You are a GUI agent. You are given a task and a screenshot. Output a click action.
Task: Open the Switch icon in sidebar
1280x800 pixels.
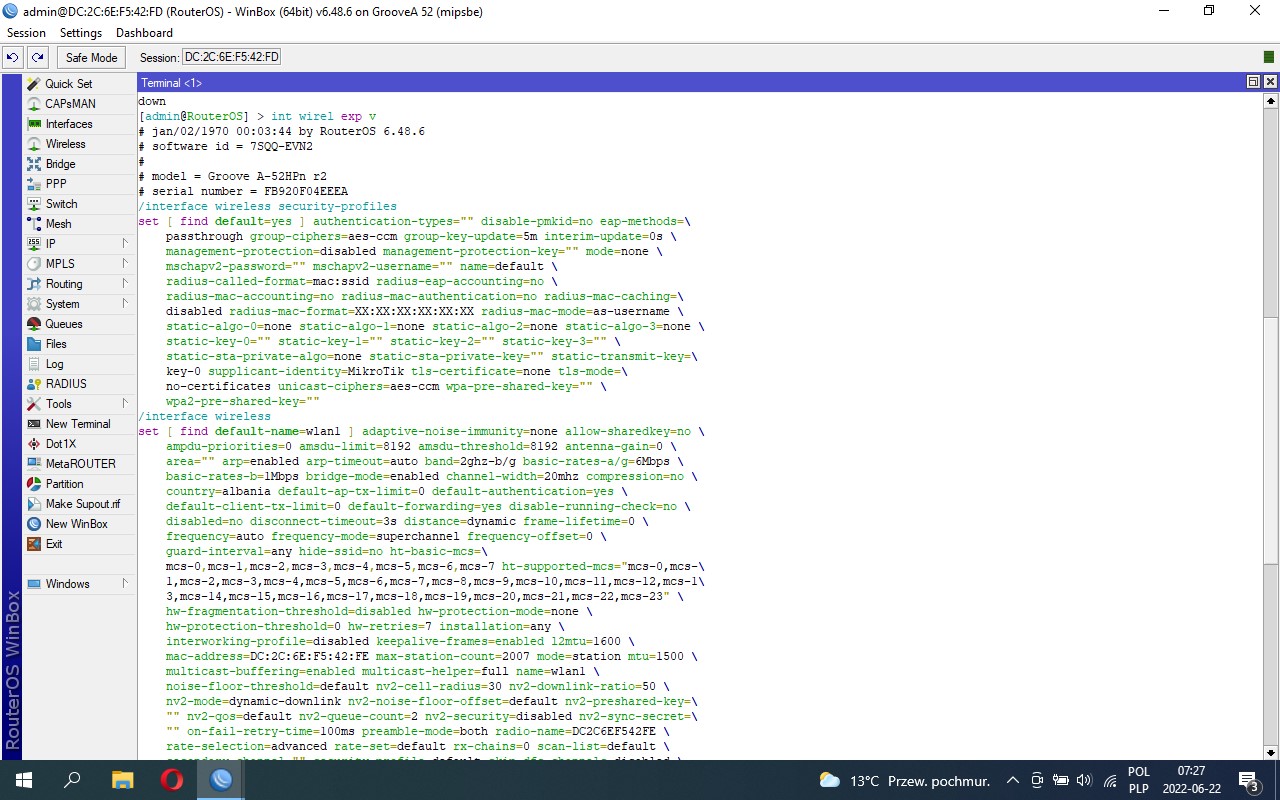click(x=34, y=204)
